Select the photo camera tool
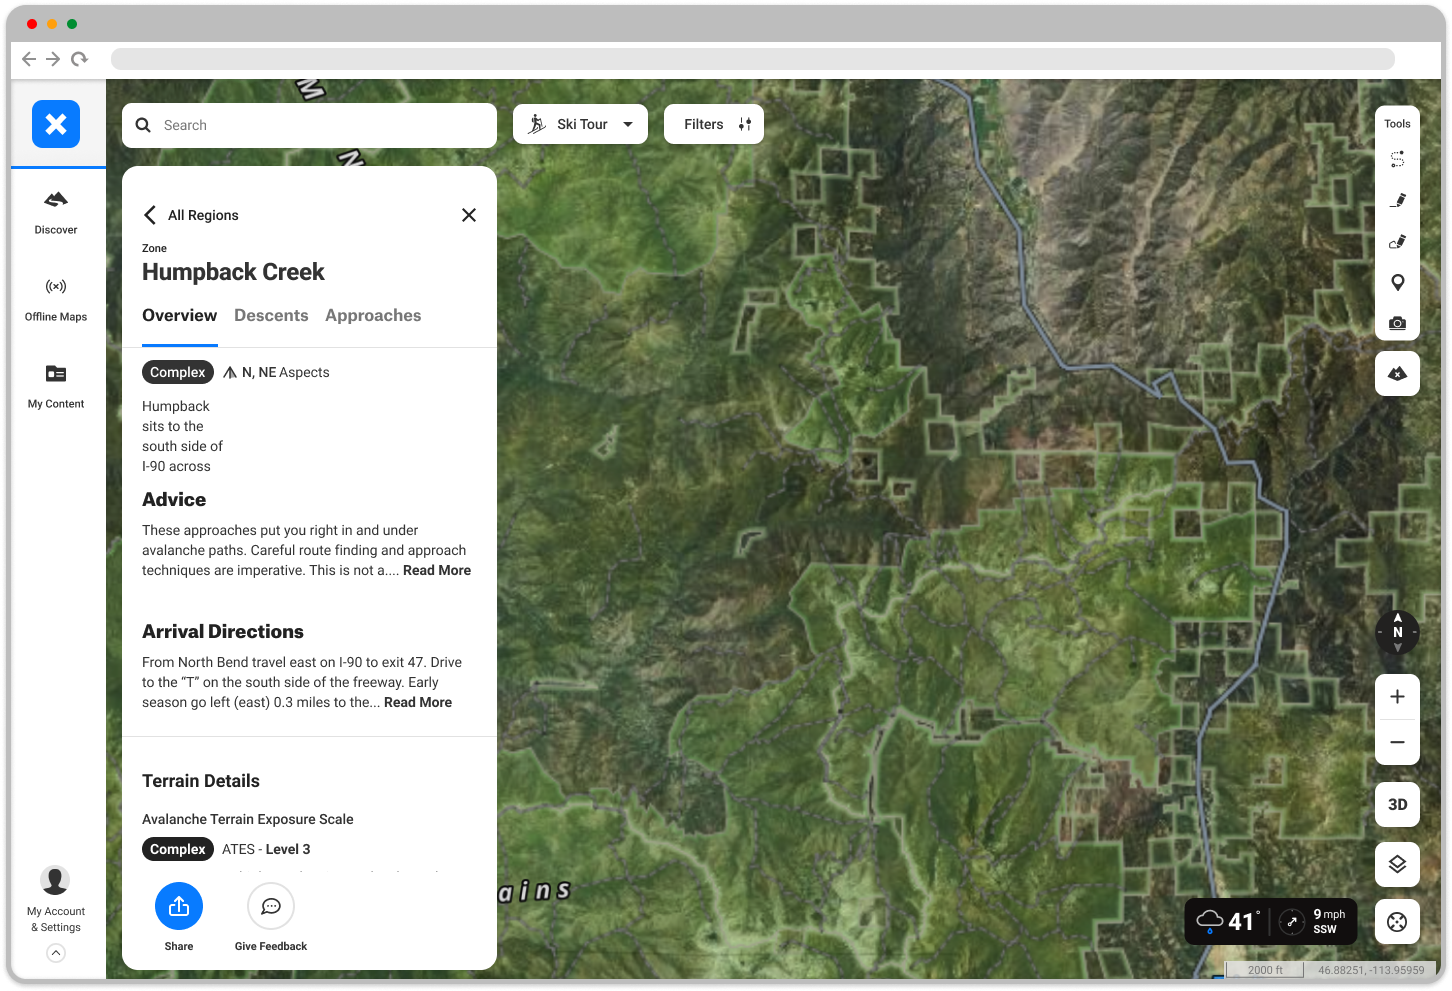This screenshot has height=991, width=1452. [x=1398, y=323]
